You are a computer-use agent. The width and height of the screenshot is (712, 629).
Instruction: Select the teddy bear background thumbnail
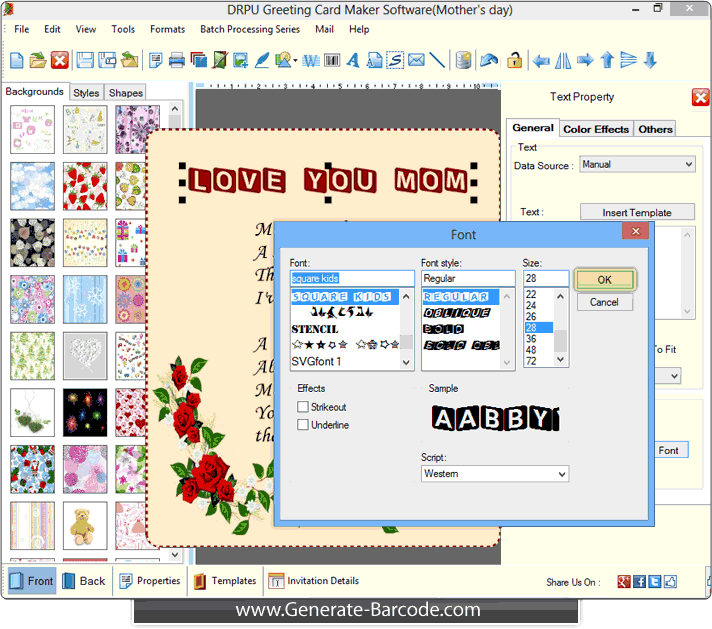pos(85,526)
